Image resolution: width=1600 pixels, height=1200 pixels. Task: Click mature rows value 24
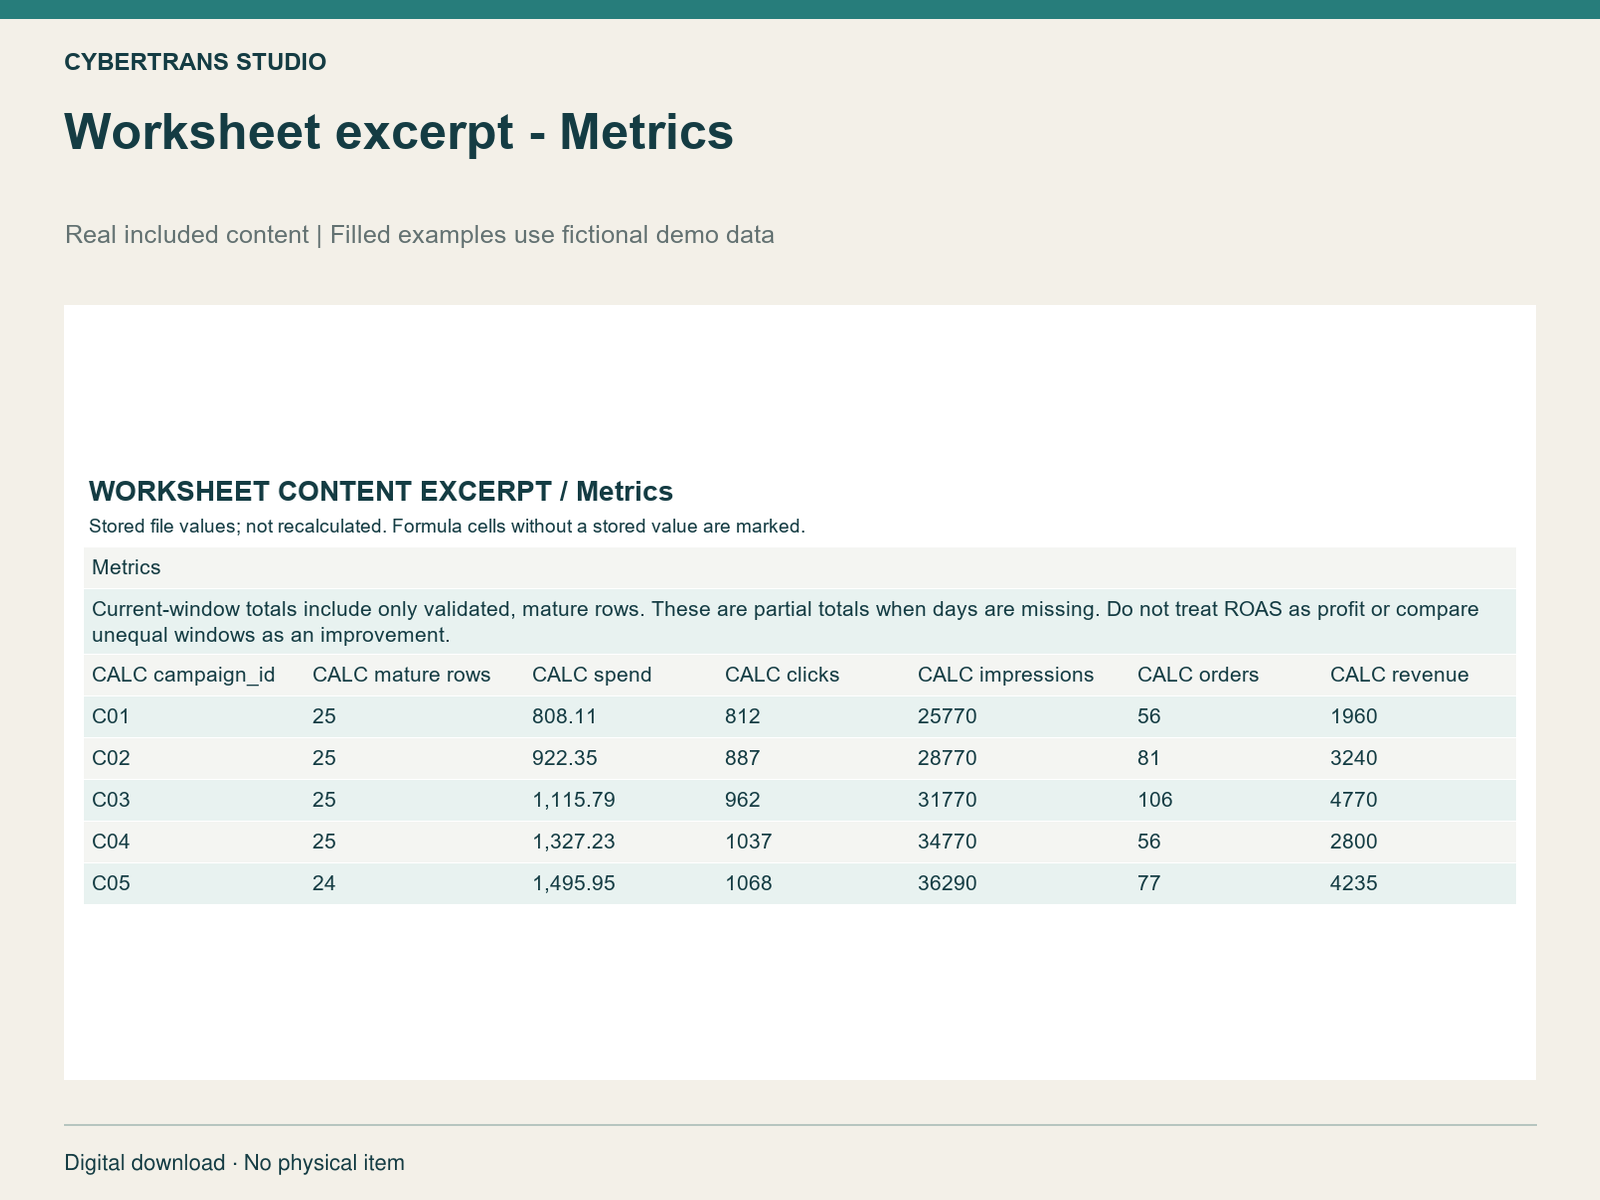[324, 884]
